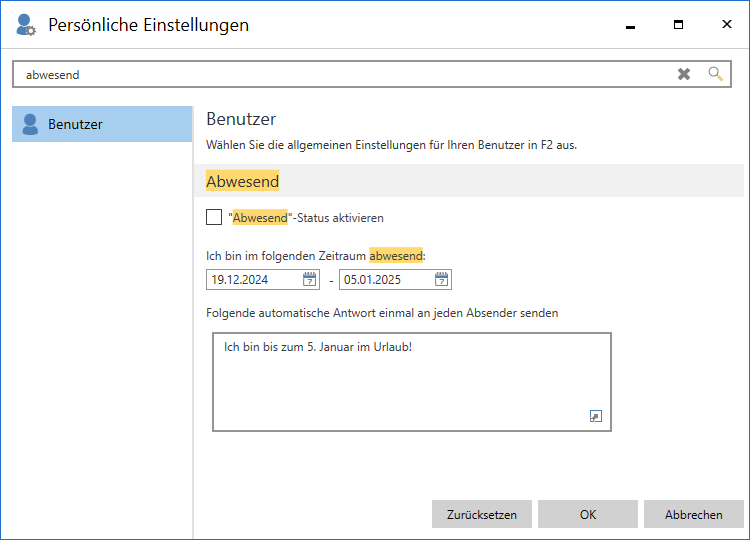The width and height of the screenshot is (750, 540).
Task: Confirm settings with the OK button
Action: coord(588,514)
